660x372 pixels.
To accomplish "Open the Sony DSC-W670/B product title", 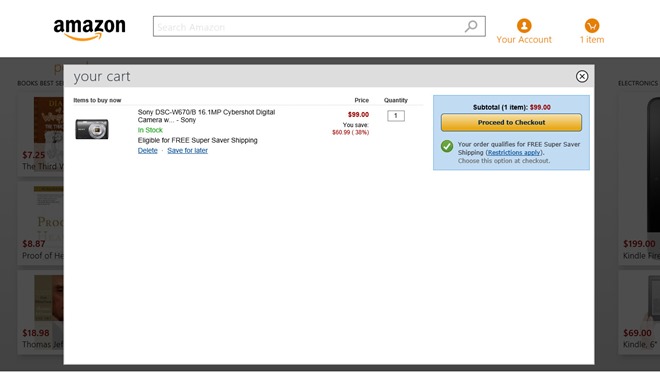I will 206,116.
